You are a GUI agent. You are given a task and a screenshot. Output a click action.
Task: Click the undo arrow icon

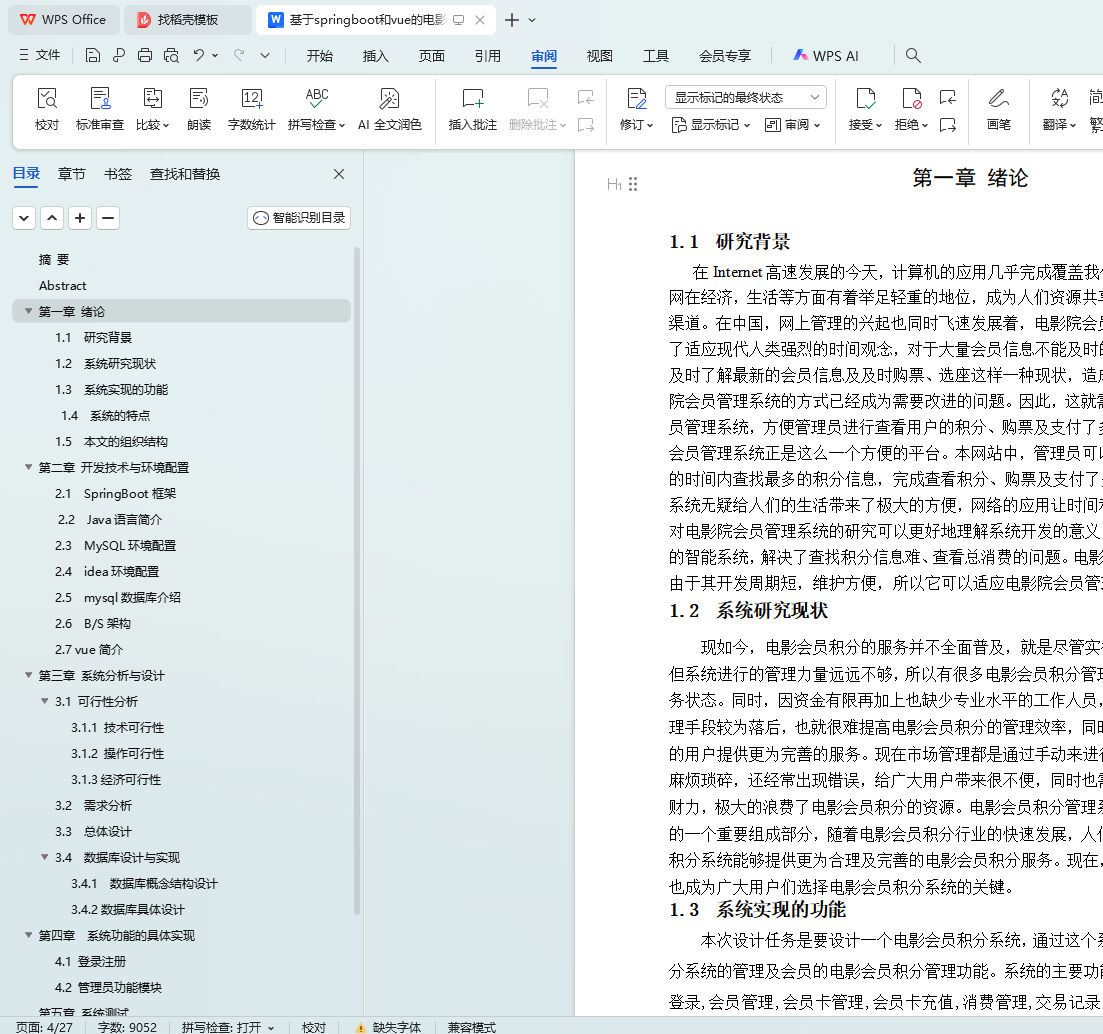pyautogui.click(x=199, y=55)
